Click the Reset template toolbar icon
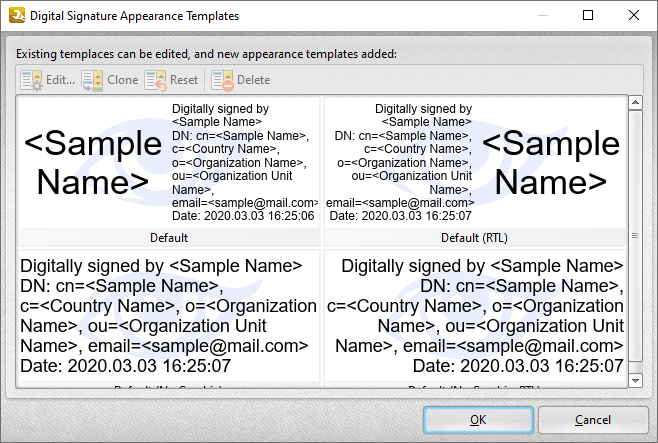 pos(155,80)
